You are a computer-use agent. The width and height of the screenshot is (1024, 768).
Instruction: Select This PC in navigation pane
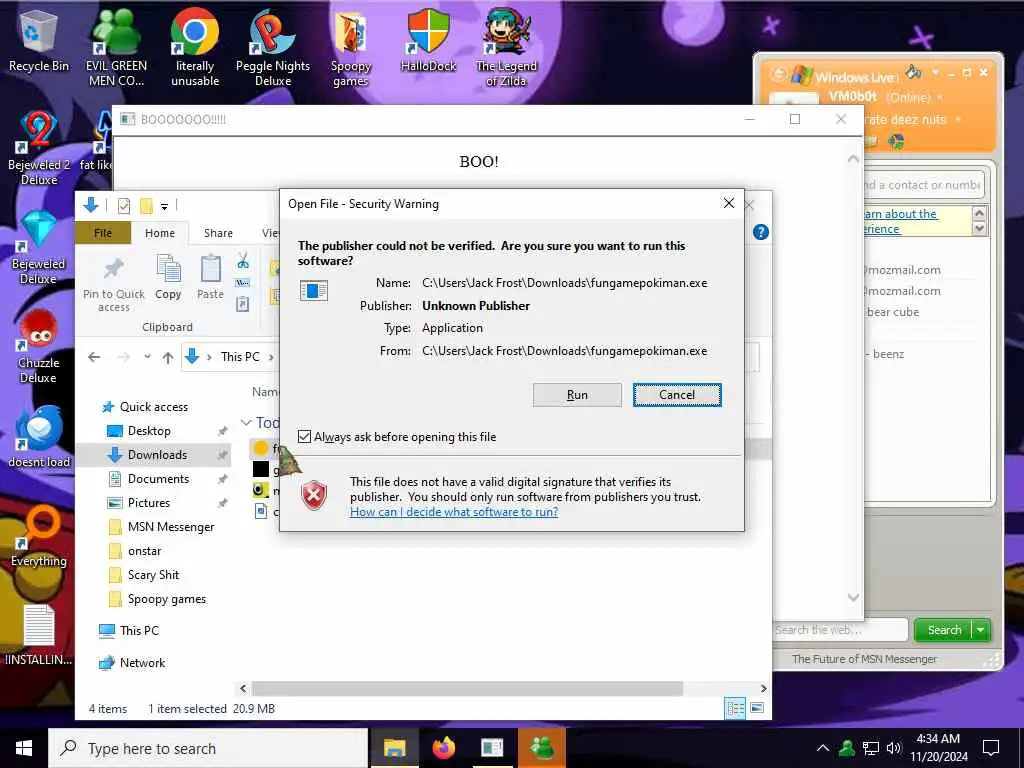click(x=138, y=631)
